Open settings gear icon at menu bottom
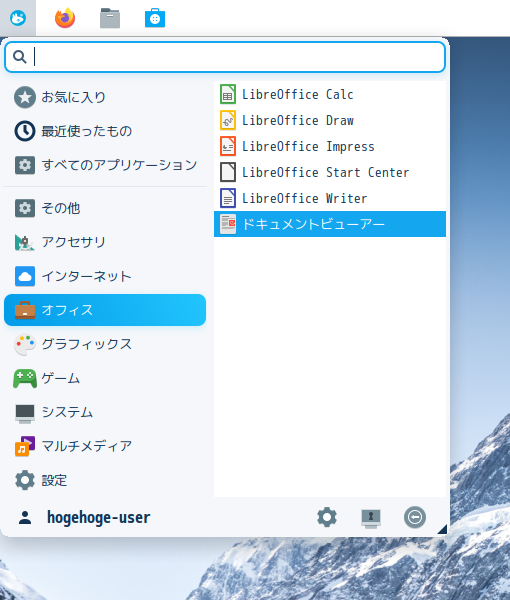The width and height of the screenshot is (510, 600). [x=327, y=517]
